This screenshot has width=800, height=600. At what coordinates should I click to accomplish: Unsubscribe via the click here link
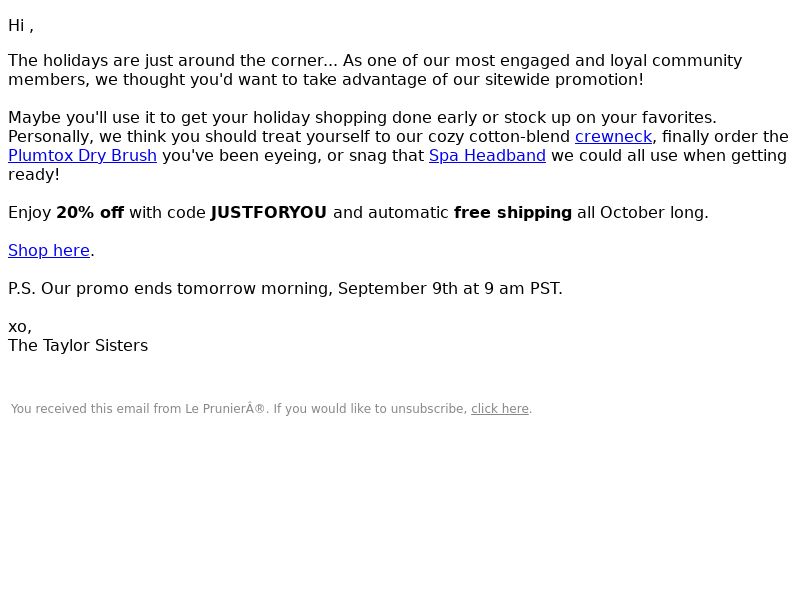pos(499,409)
